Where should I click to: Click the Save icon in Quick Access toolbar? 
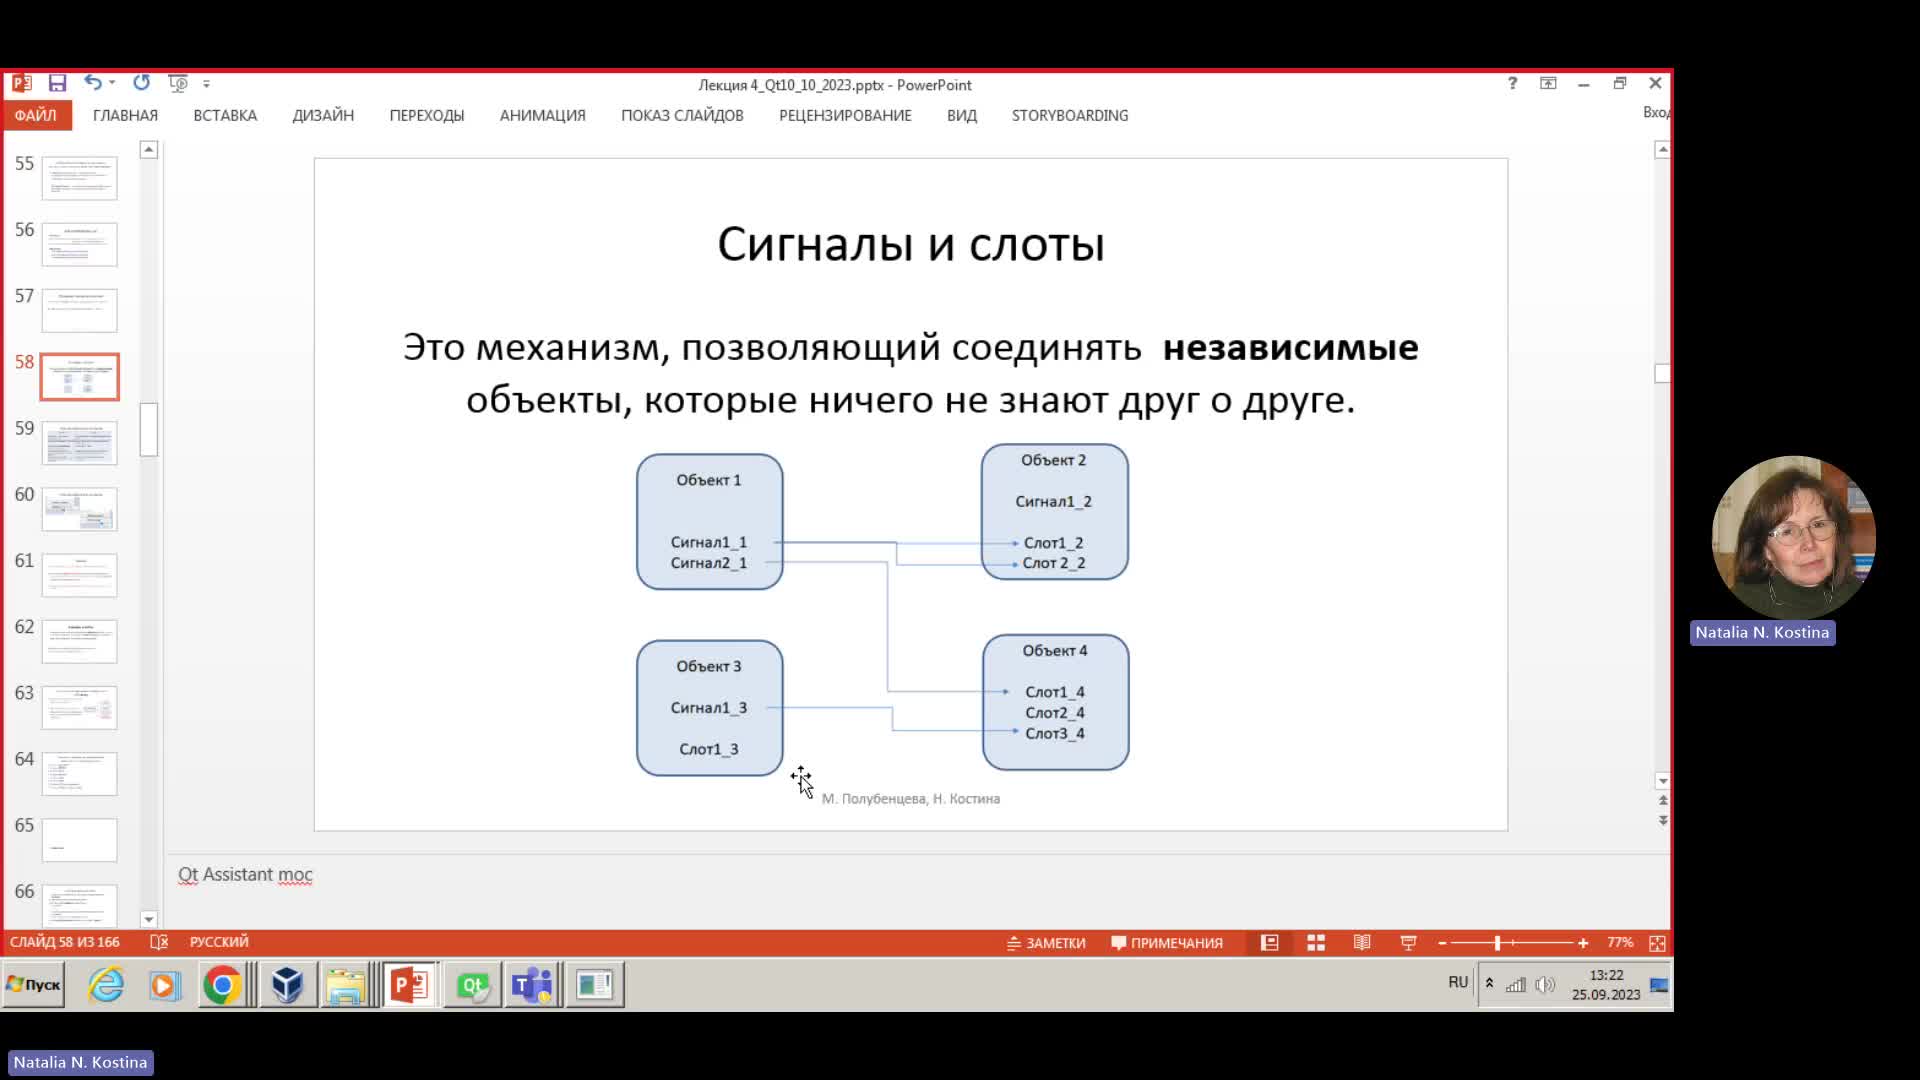(57, 83)
